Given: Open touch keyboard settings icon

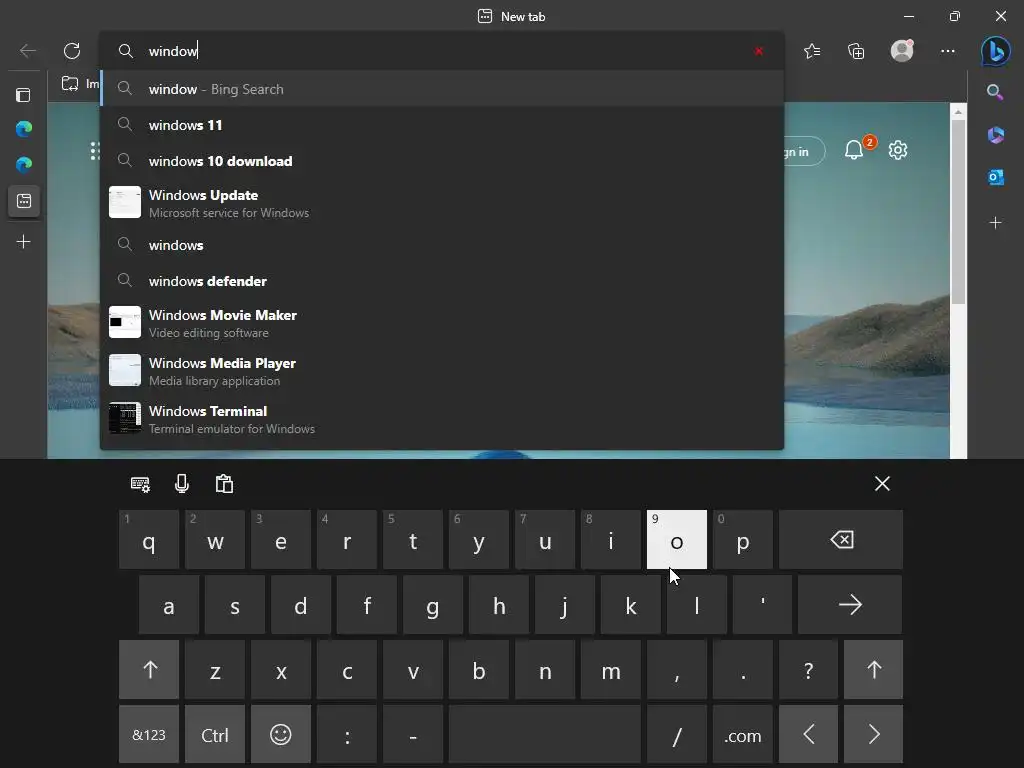Looking at the screenshot, I should [140, 484].
